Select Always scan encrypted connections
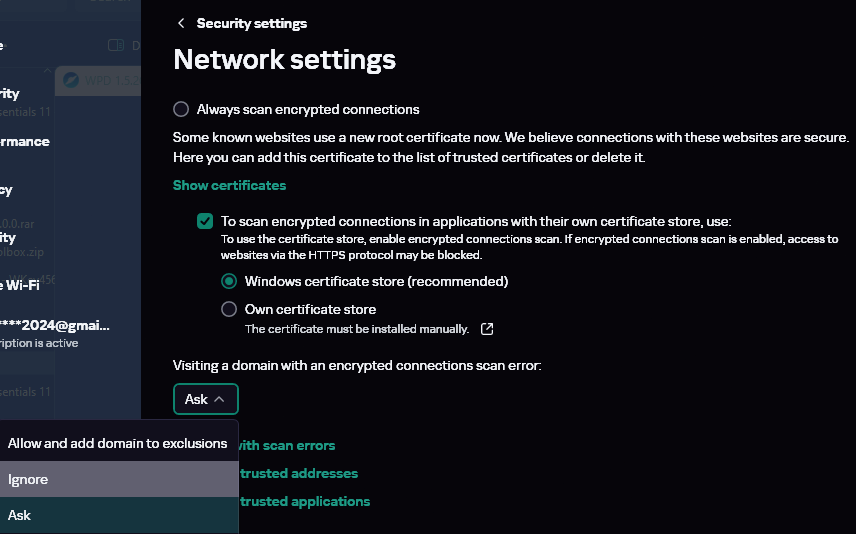The height and width of the screenshot is (534, 856). 181,109
